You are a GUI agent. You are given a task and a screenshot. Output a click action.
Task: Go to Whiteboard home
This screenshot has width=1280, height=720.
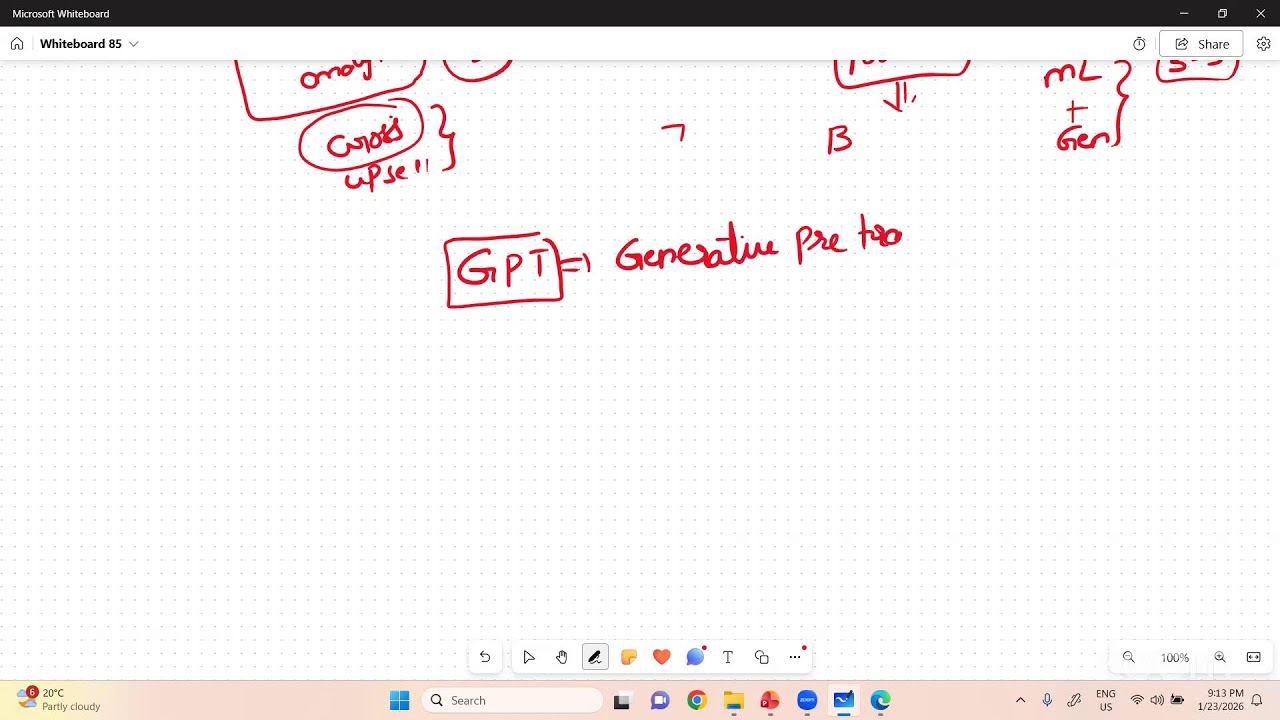[x=17, y=44]
